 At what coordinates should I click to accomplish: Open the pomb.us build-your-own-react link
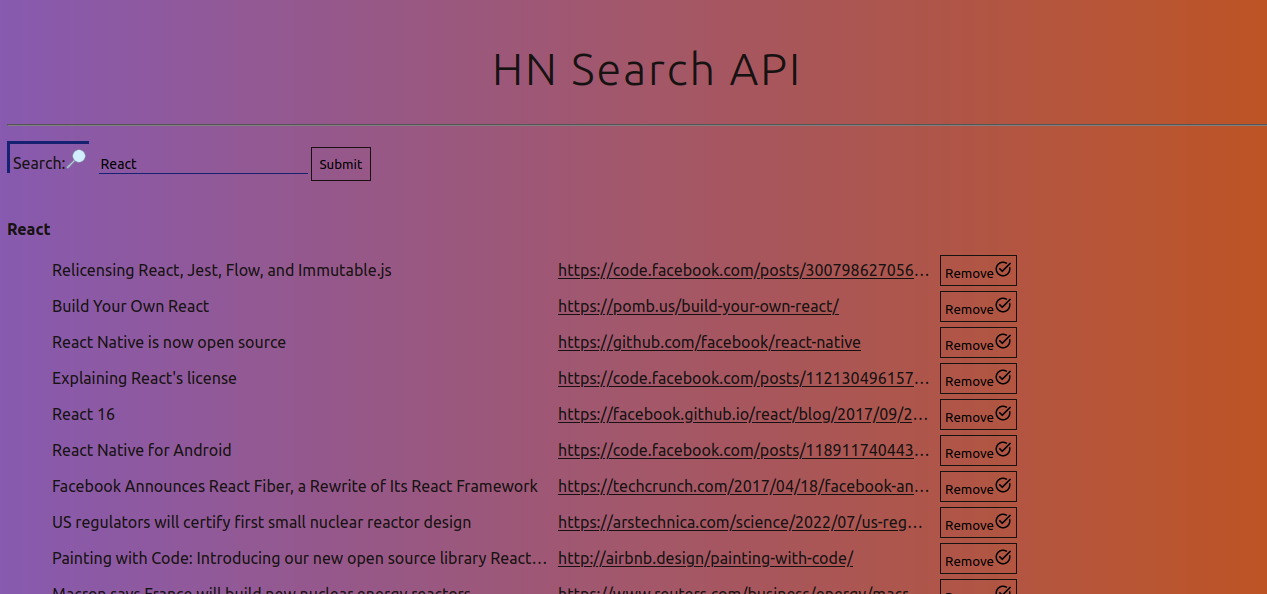tap(698, 306)
